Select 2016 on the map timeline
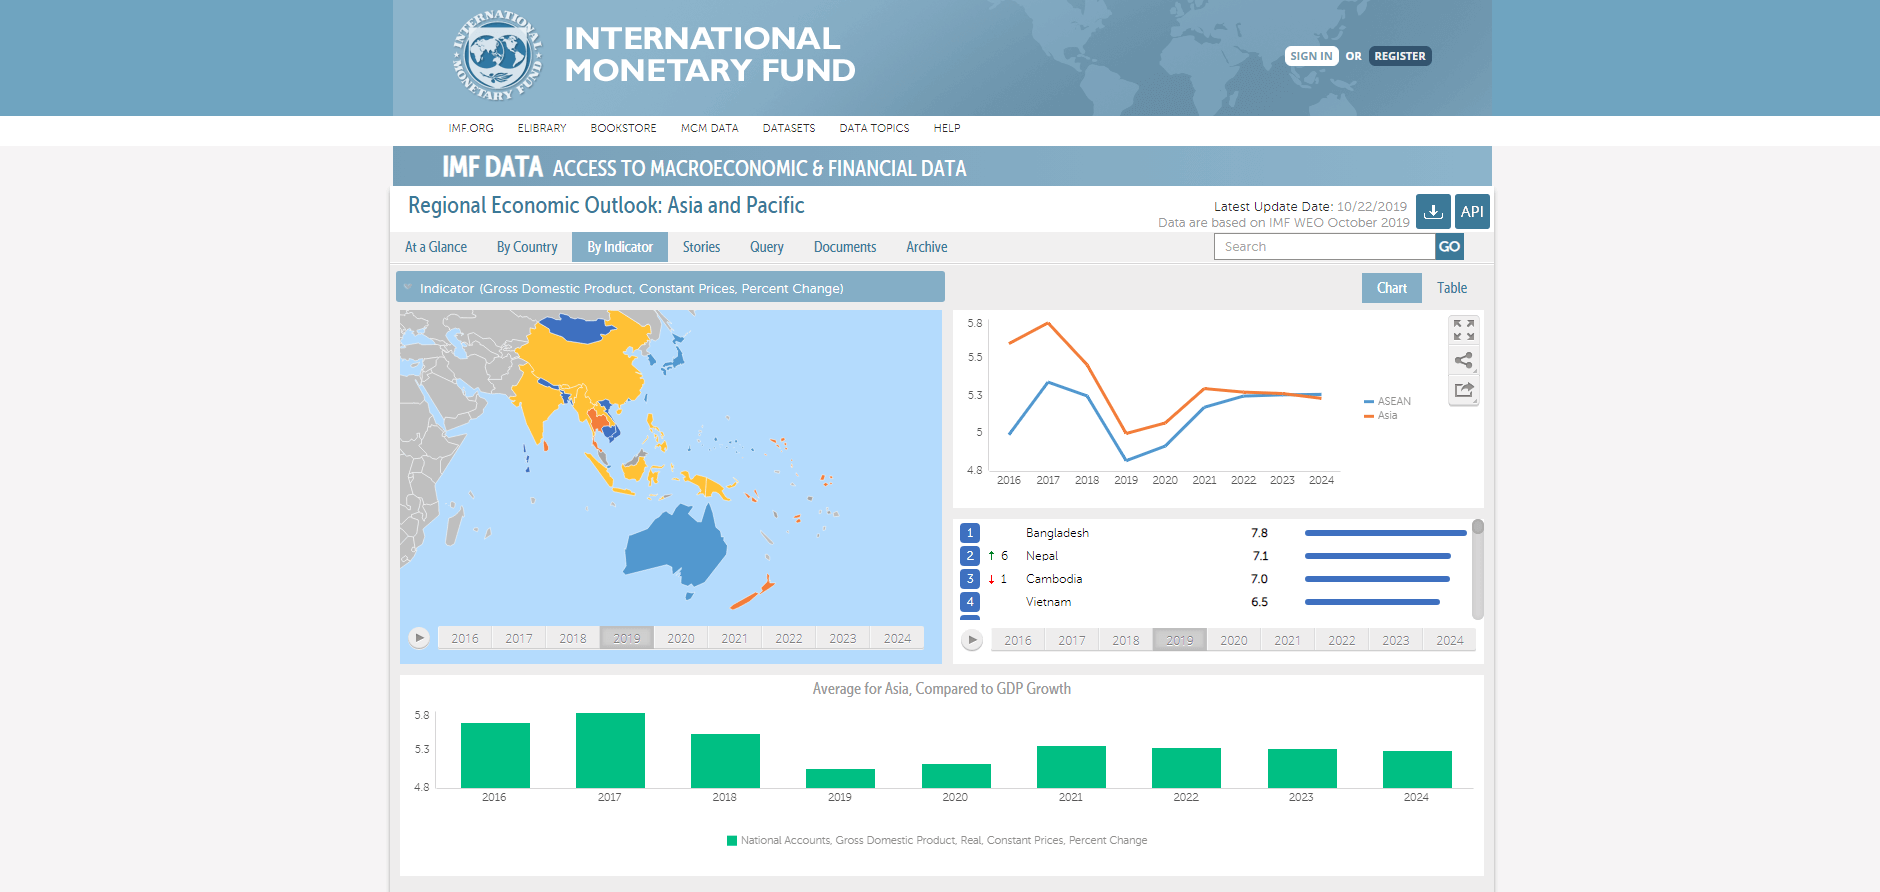Viewport: 1880px width, 892px height. click(465, 638)
